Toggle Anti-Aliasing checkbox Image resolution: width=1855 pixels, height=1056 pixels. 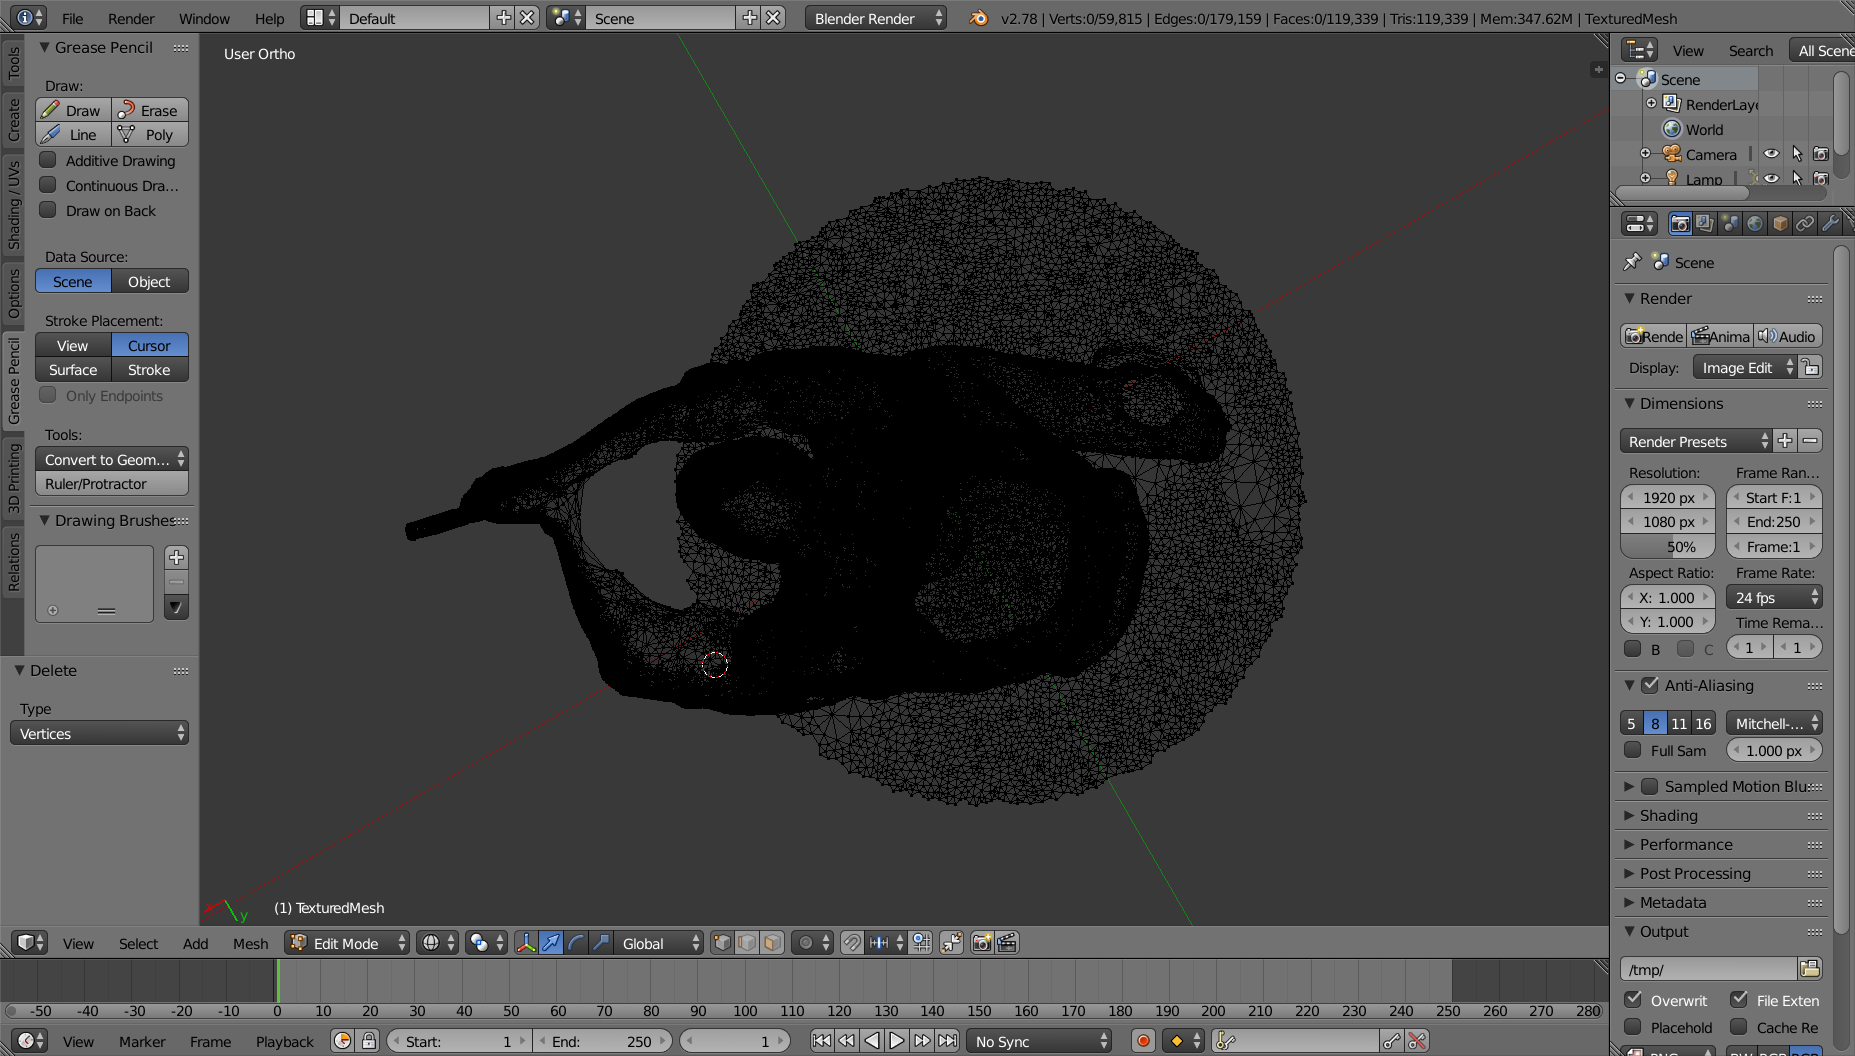[1650, 685]
